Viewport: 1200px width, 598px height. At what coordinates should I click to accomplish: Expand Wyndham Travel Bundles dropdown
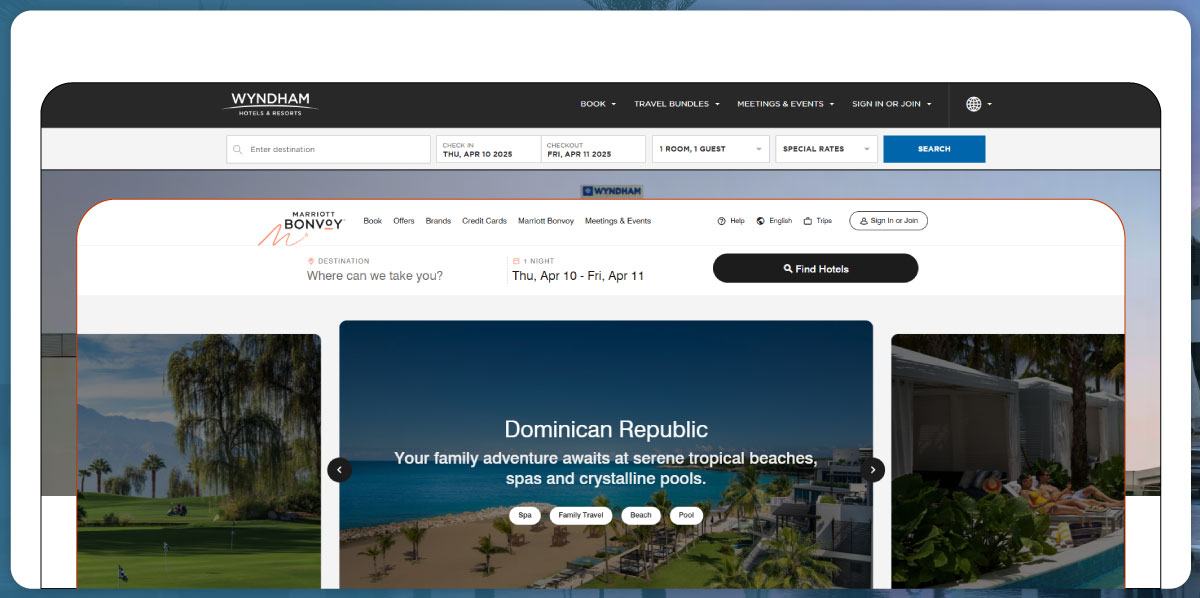(x=677, y=104)
